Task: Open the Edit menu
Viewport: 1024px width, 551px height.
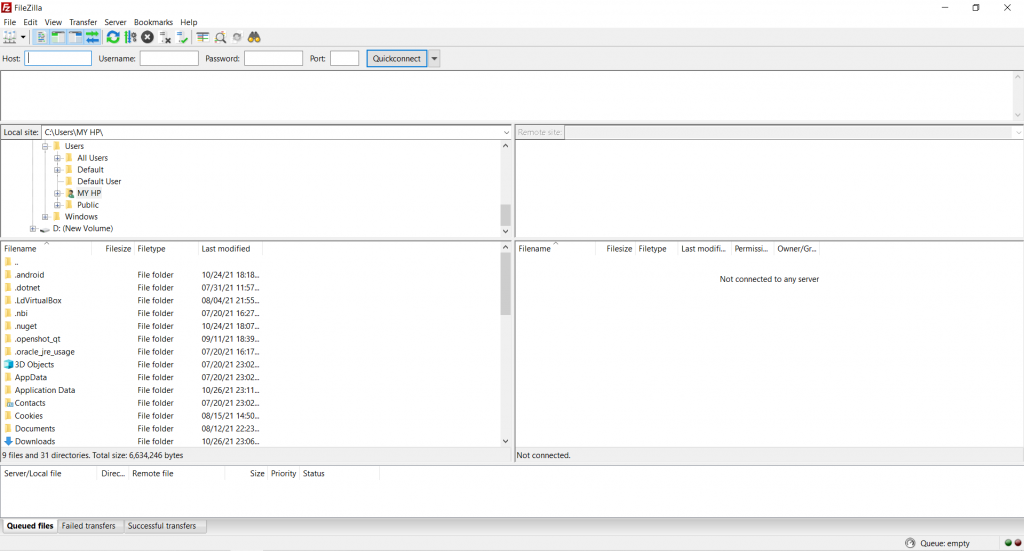Action: (30, 22)
